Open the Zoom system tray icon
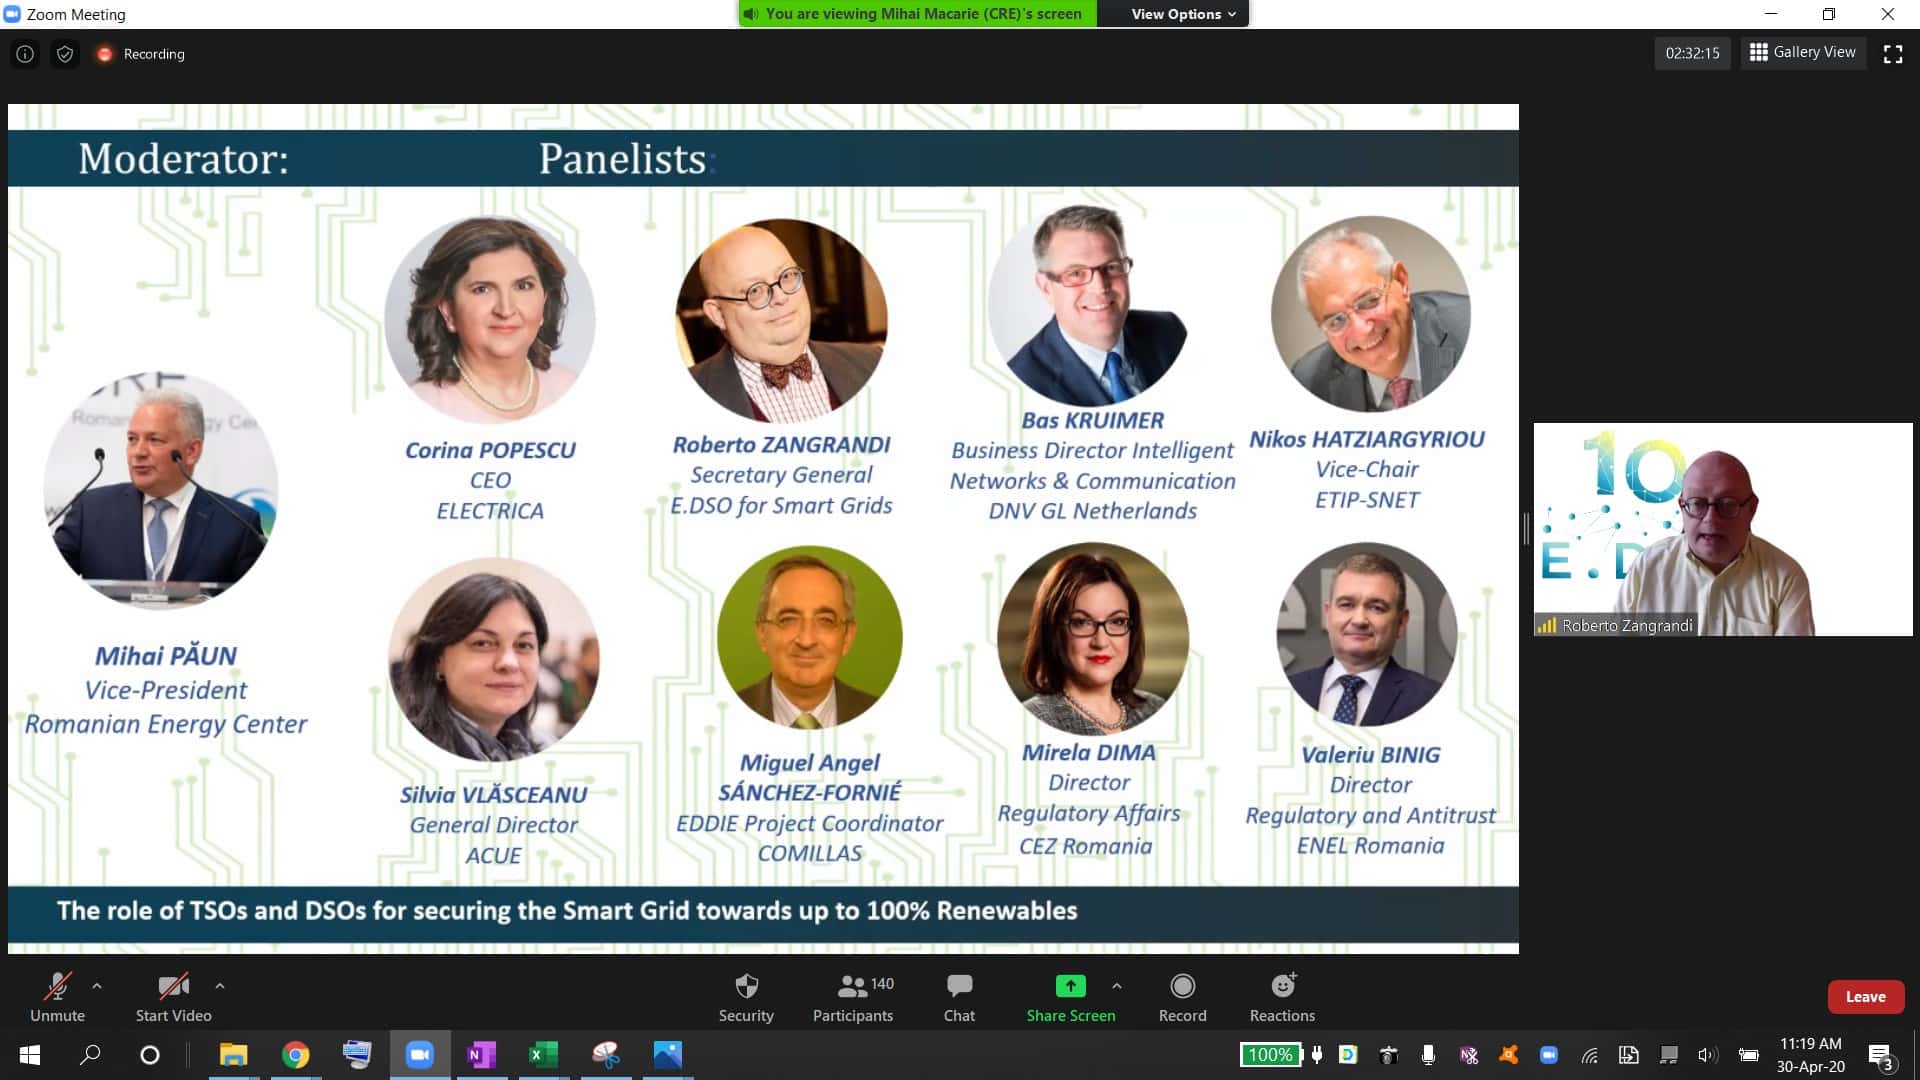 [x=1549, y=1055]
